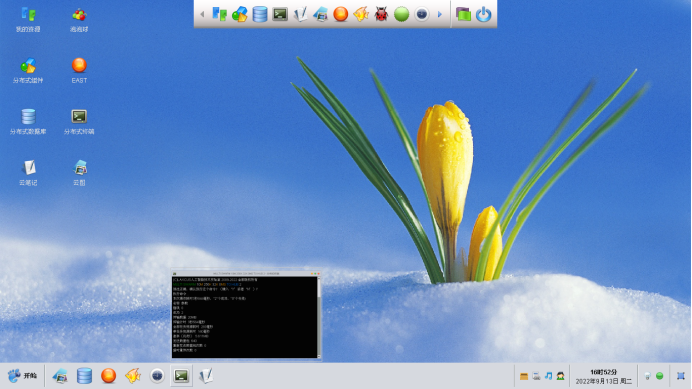Launch notebook icon in the top dock
This screenshot has height=389, width=692.
point(301,14)
